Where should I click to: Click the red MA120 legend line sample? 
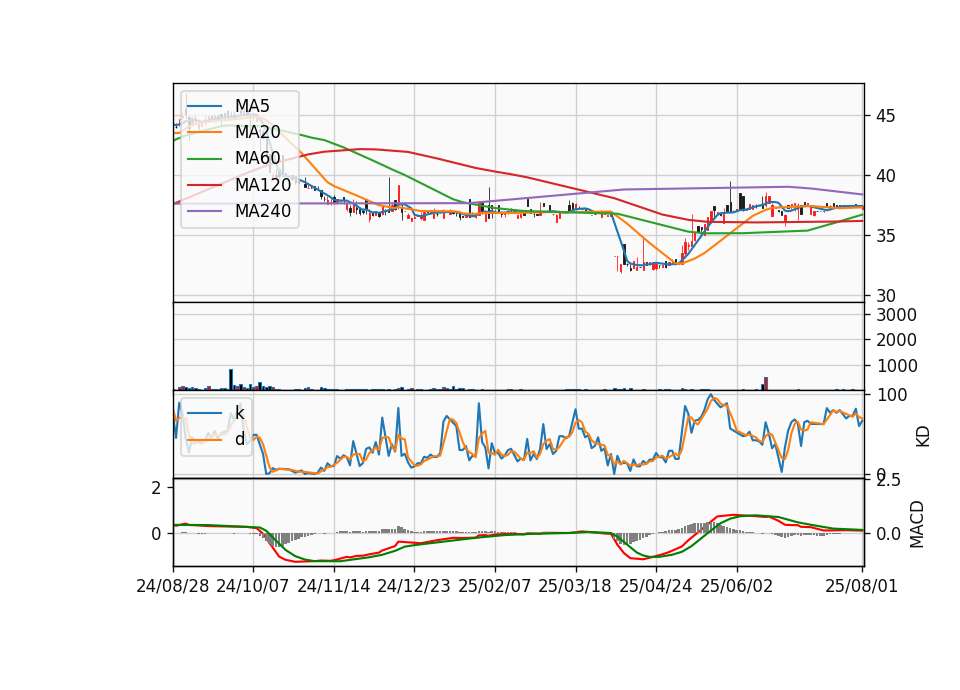coord(204,185)
